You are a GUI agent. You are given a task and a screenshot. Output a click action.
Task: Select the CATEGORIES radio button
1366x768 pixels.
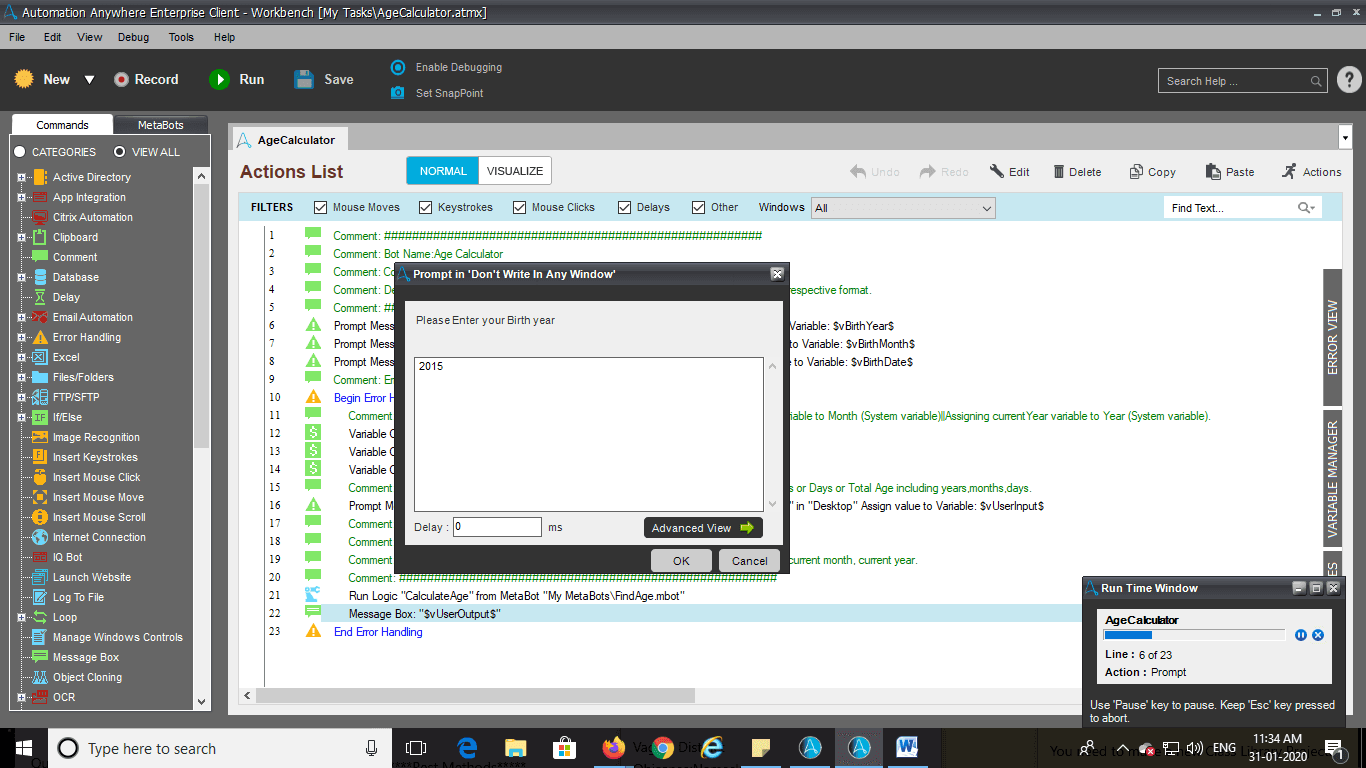19,152
